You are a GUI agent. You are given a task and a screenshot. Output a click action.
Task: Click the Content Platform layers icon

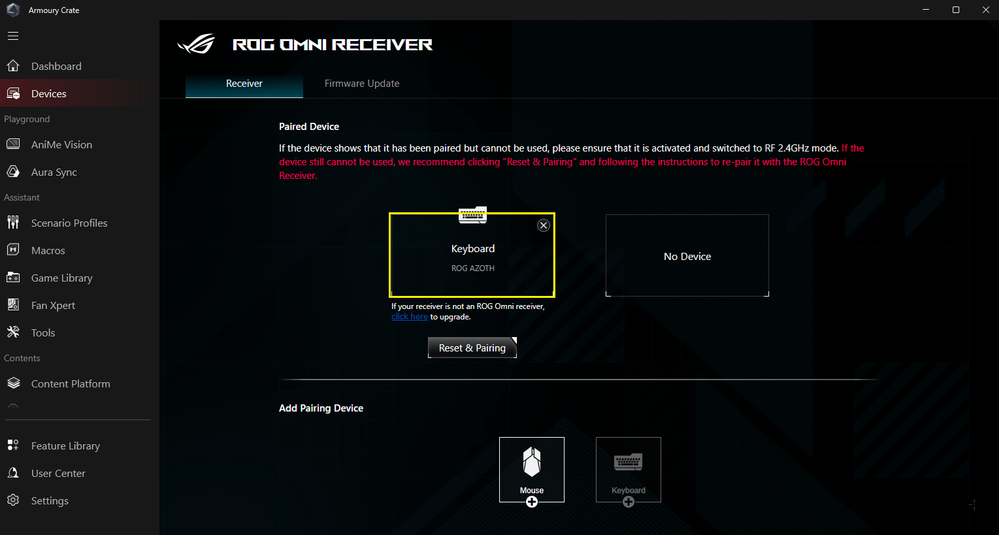(13, 383)
